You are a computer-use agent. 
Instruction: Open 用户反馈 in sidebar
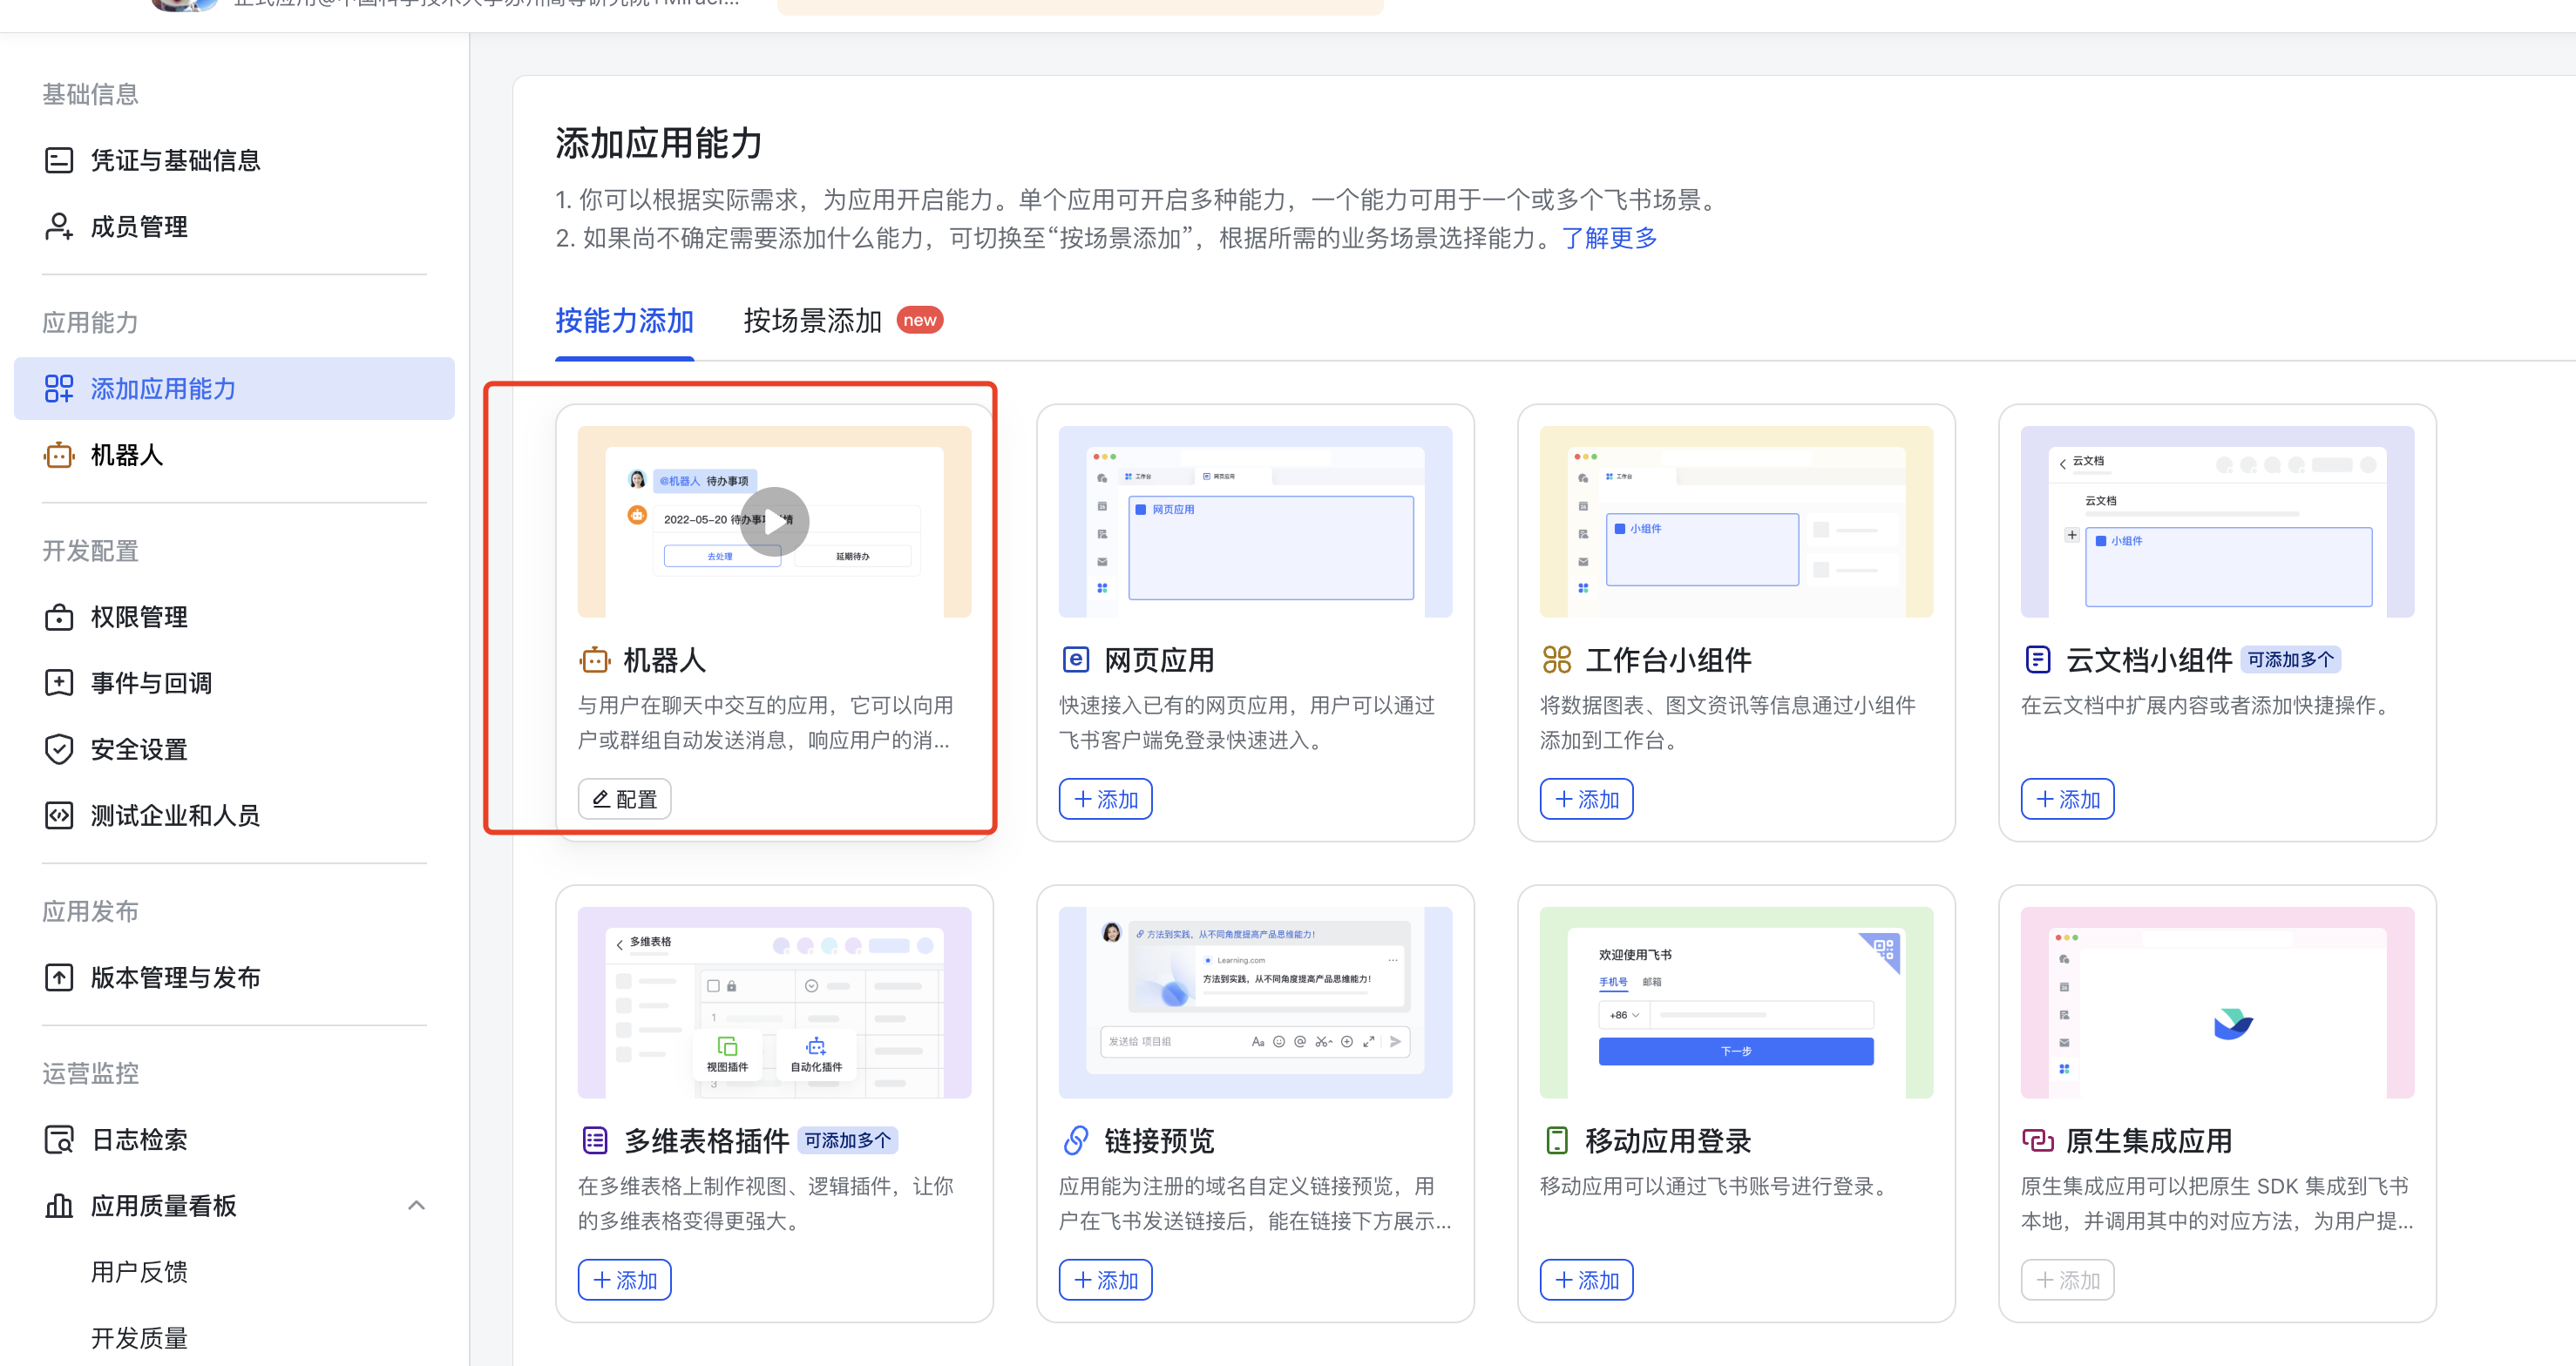139,1272
